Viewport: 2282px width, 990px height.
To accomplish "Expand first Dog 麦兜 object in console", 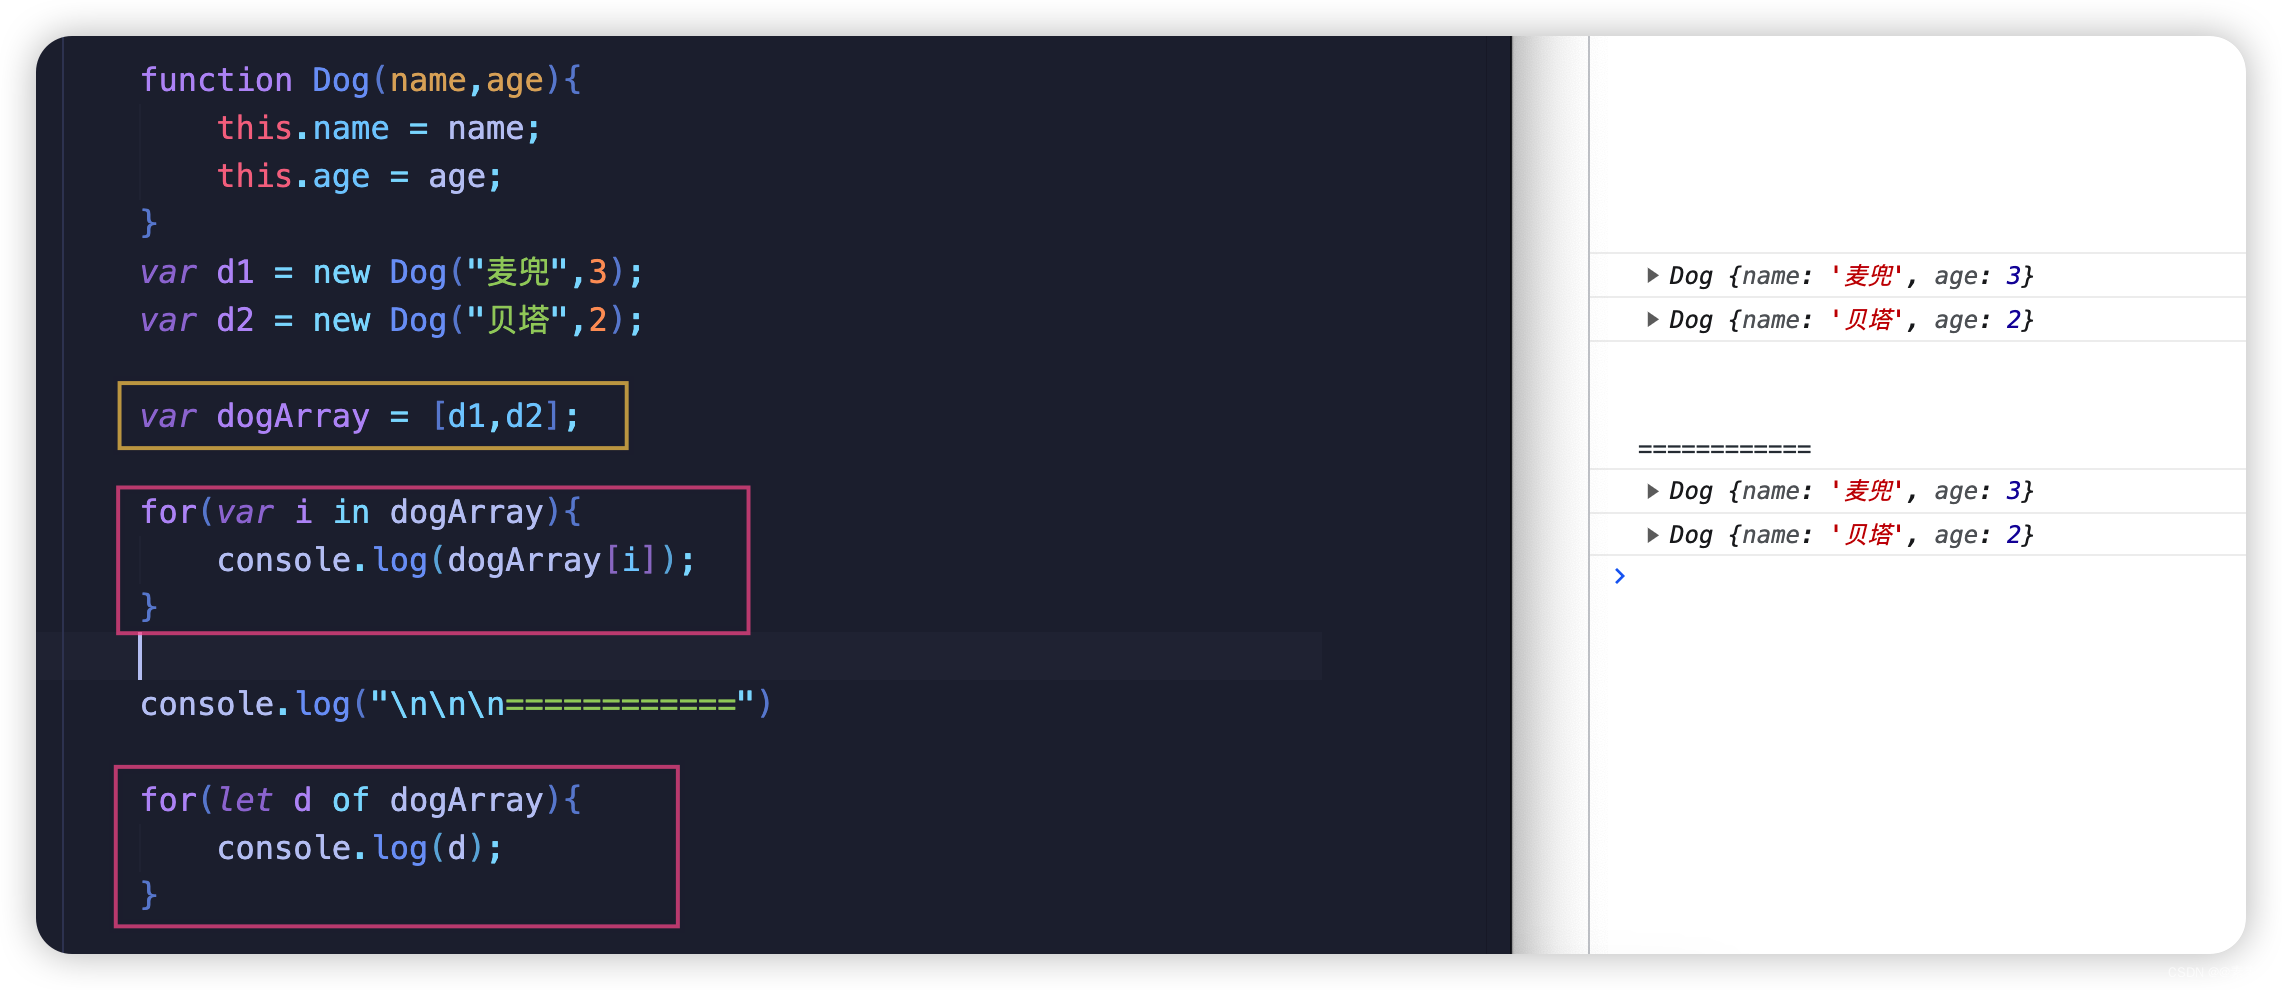I will point(1652,275).
